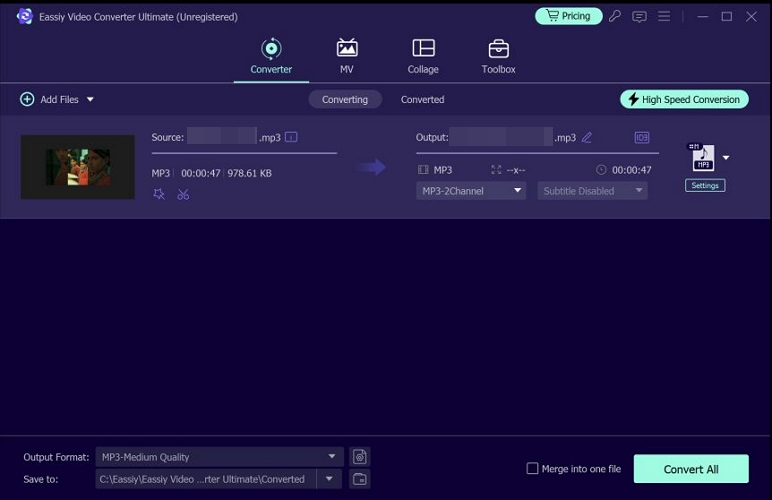Click the audio file thumbnail
This screenshot has height=500, width=772.
click(77, 167)
